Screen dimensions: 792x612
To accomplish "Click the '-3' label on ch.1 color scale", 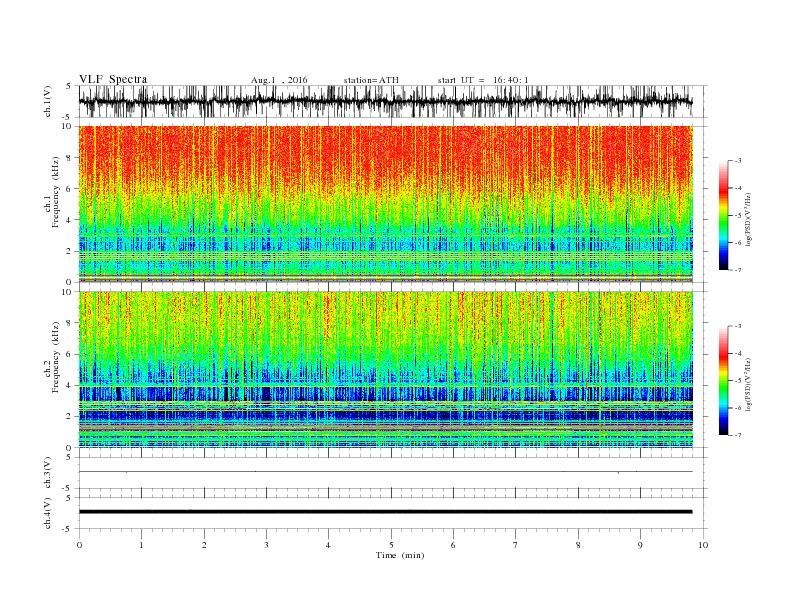I will (x=738, y=161).
